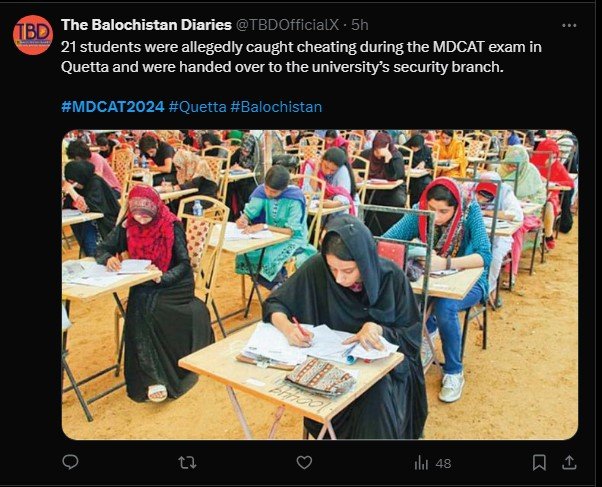602x487 pixels.
Task: Open the reply comment icon
Action: click(x=70, y=462)
